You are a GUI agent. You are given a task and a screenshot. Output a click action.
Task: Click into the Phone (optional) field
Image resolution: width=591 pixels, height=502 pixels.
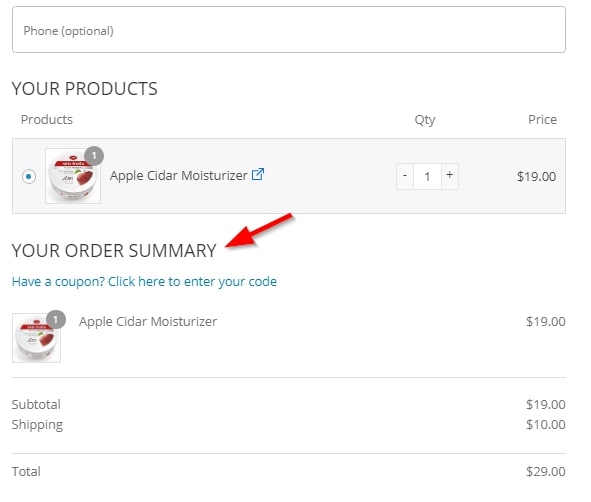click(289, 29)
